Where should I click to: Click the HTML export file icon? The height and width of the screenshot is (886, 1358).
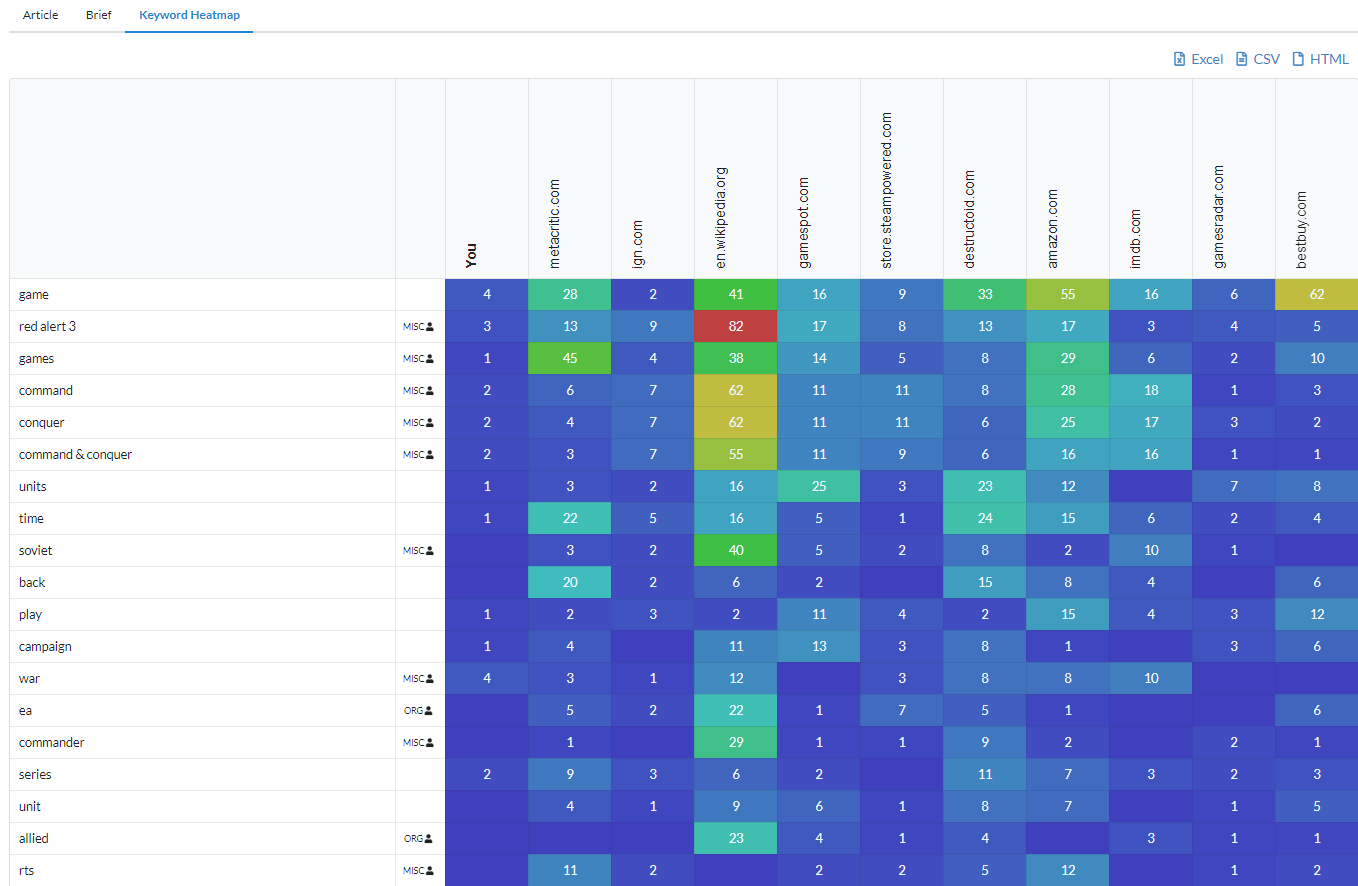point(1297,59)
